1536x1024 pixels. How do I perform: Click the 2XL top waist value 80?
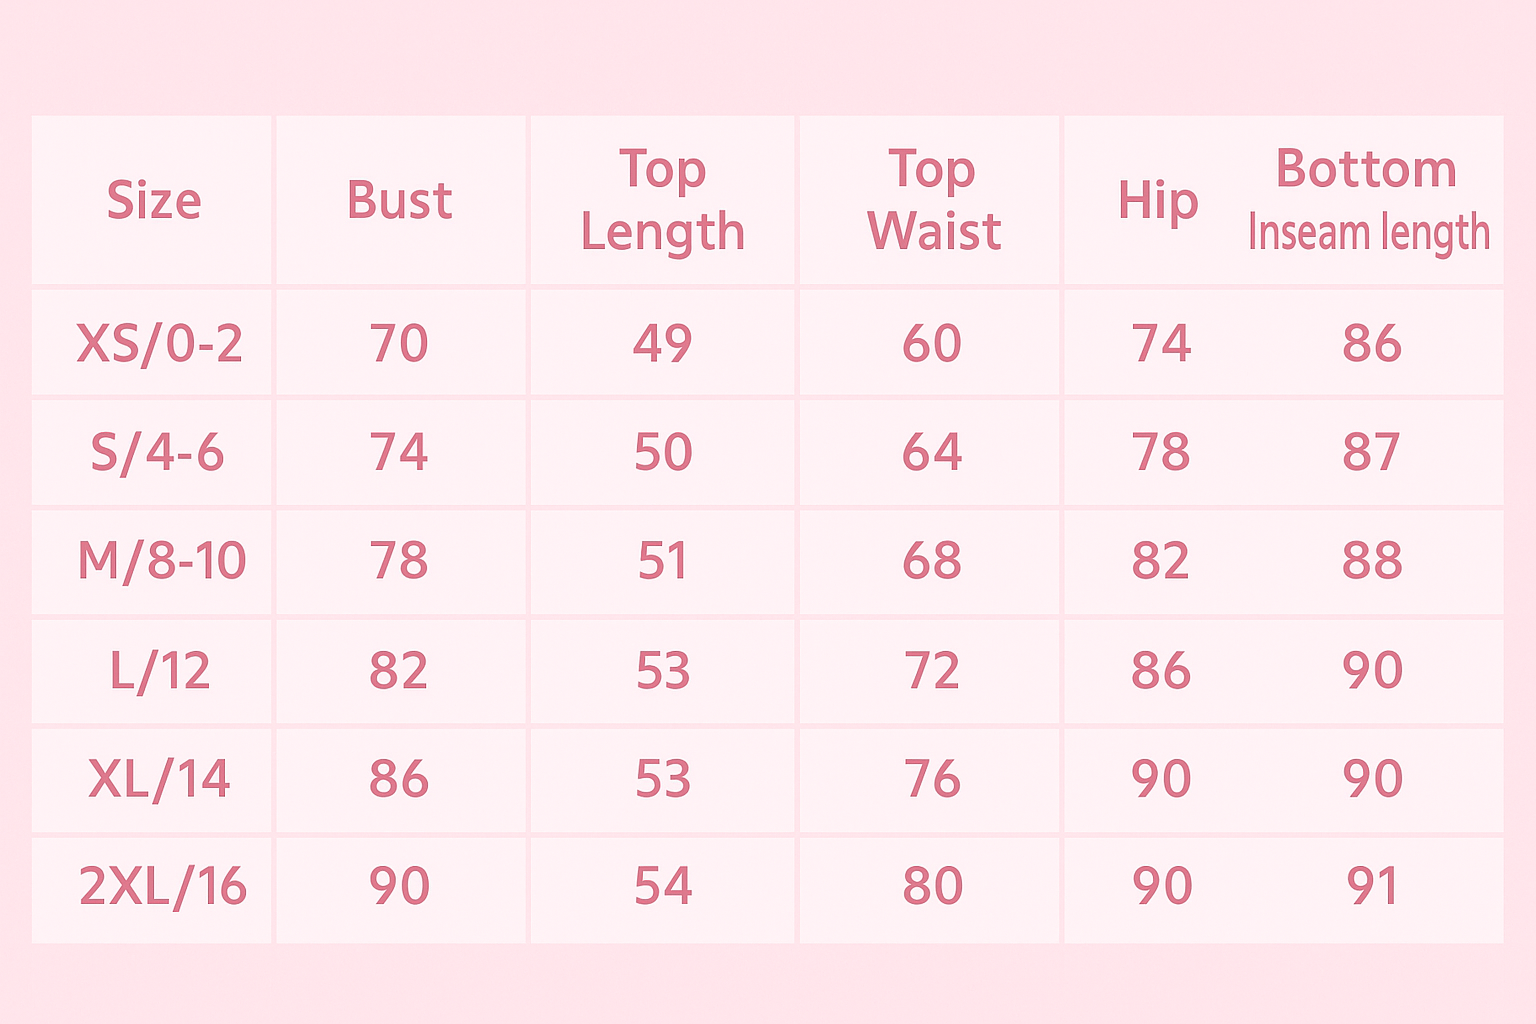coord(932,887)
